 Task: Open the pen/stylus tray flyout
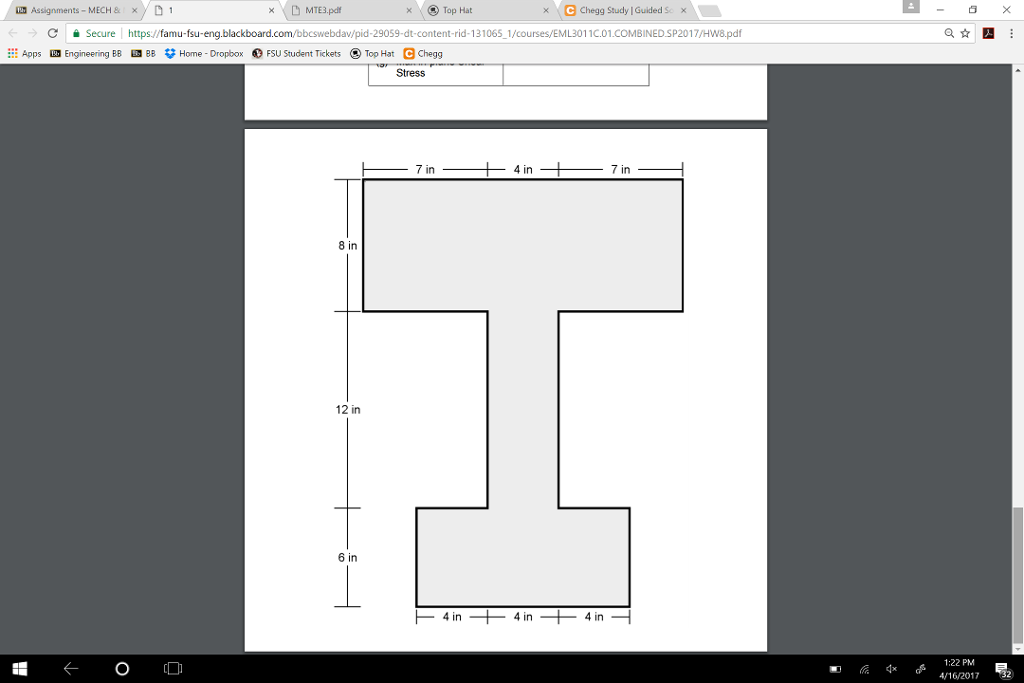click(919, 668)
